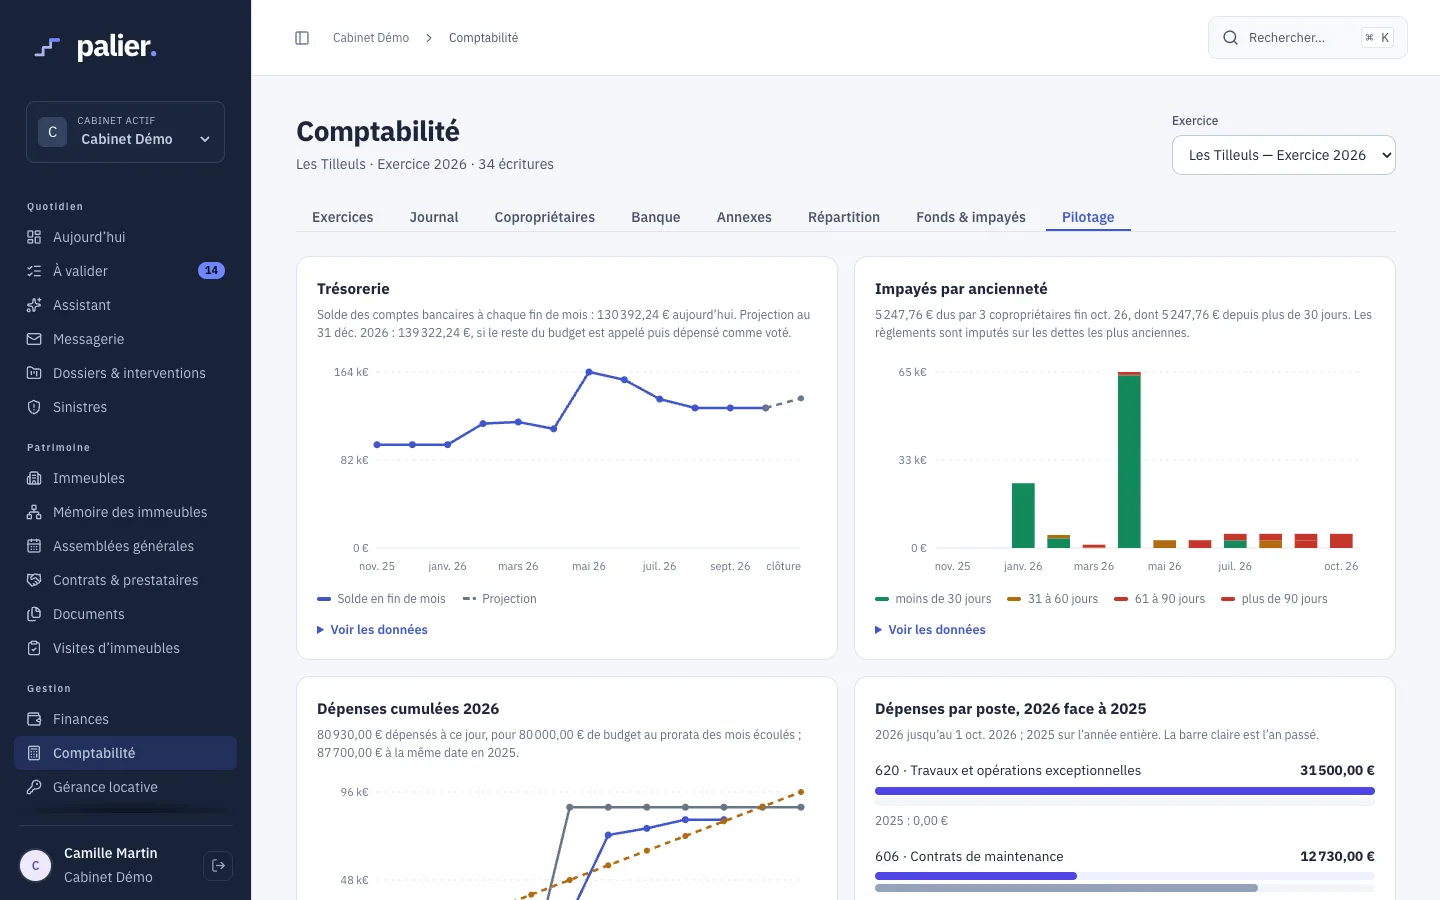Open the Exercices tab

point(343,217)
